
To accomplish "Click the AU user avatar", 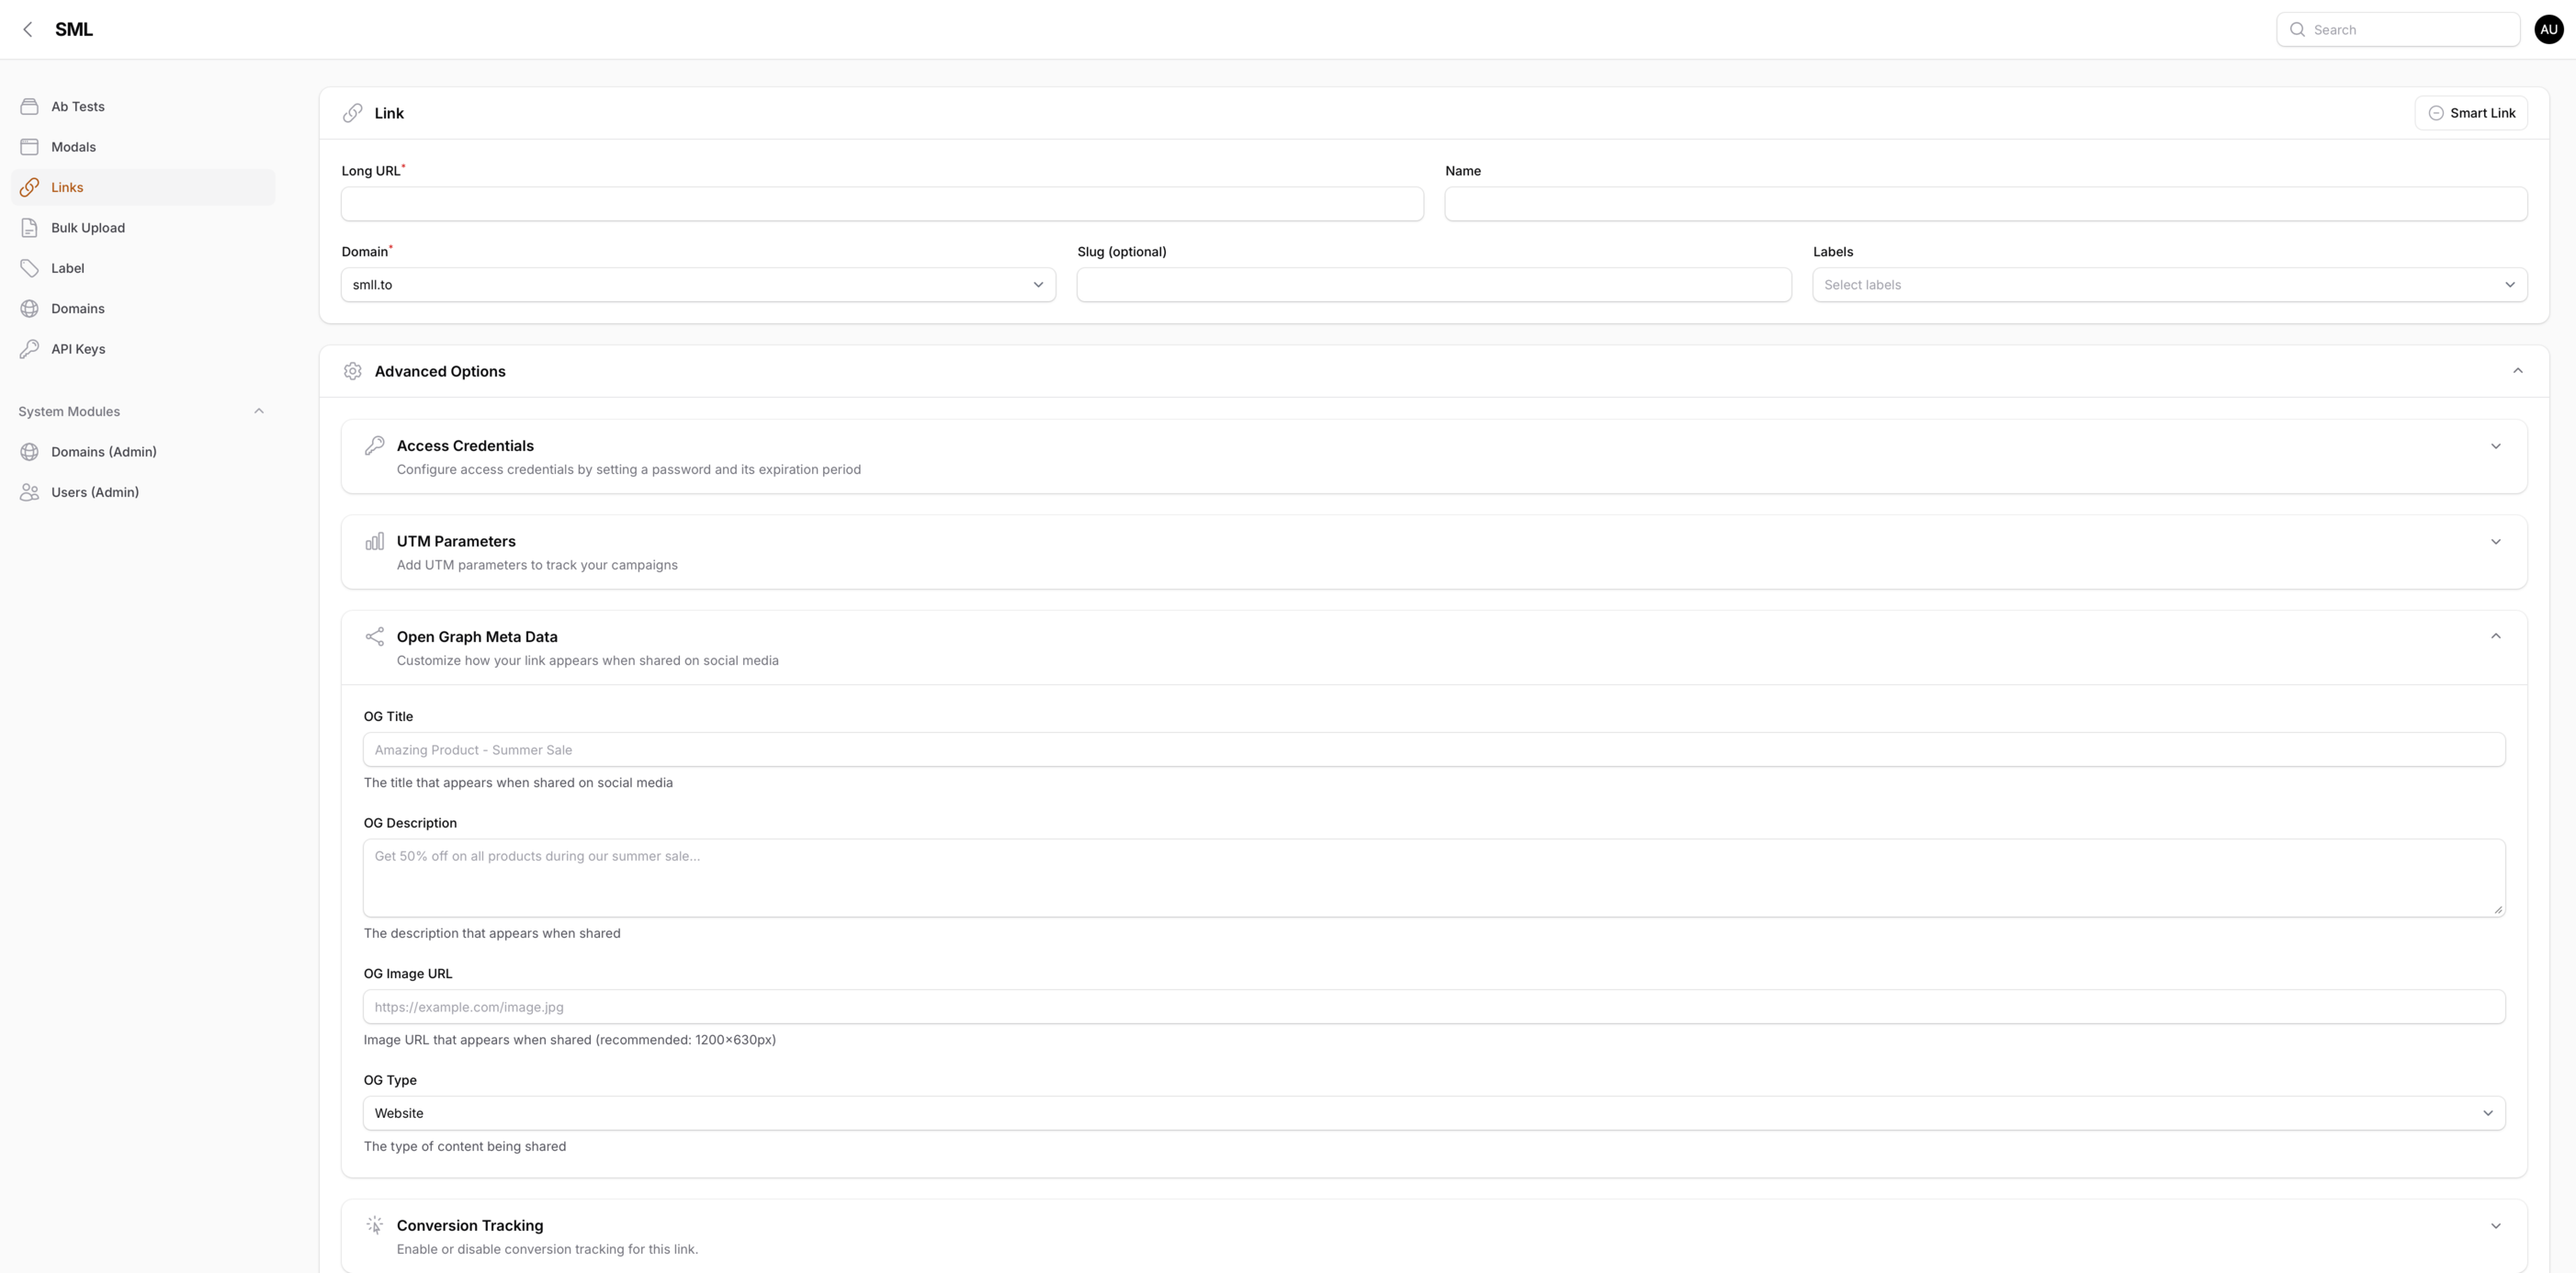I will tap(2548, 30).
